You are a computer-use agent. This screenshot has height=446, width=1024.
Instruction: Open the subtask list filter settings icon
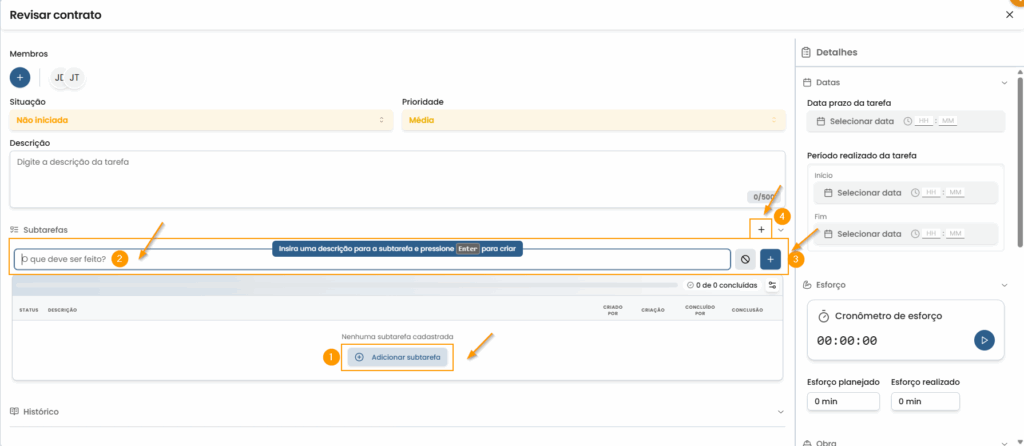[x=773, y=286]
